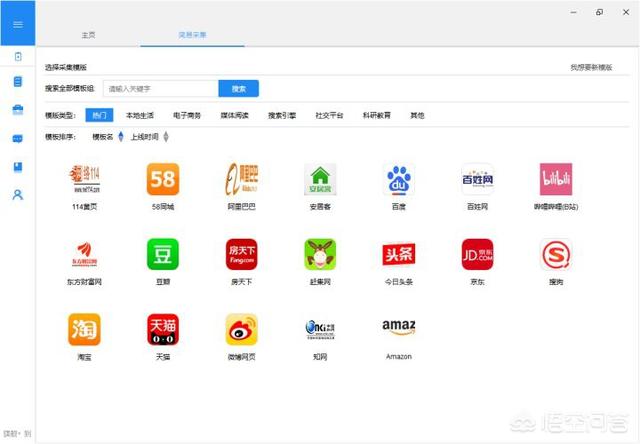Select the 天猫 template icon
The width and height of the screenshot is (640, 444).
click(163, 329)
